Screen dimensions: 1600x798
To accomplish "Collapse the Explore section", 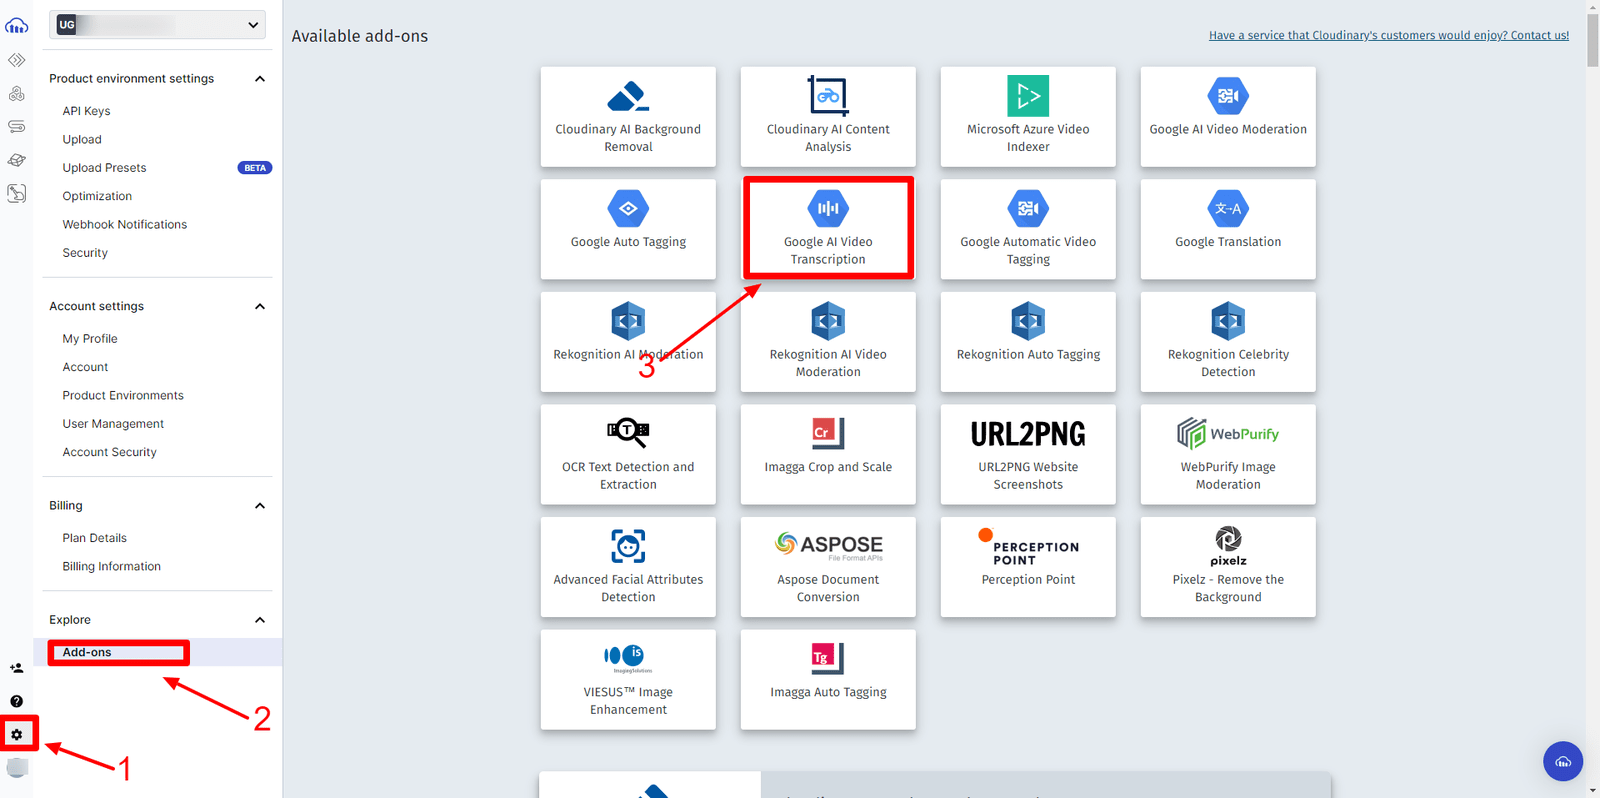I will coord(260,620).
